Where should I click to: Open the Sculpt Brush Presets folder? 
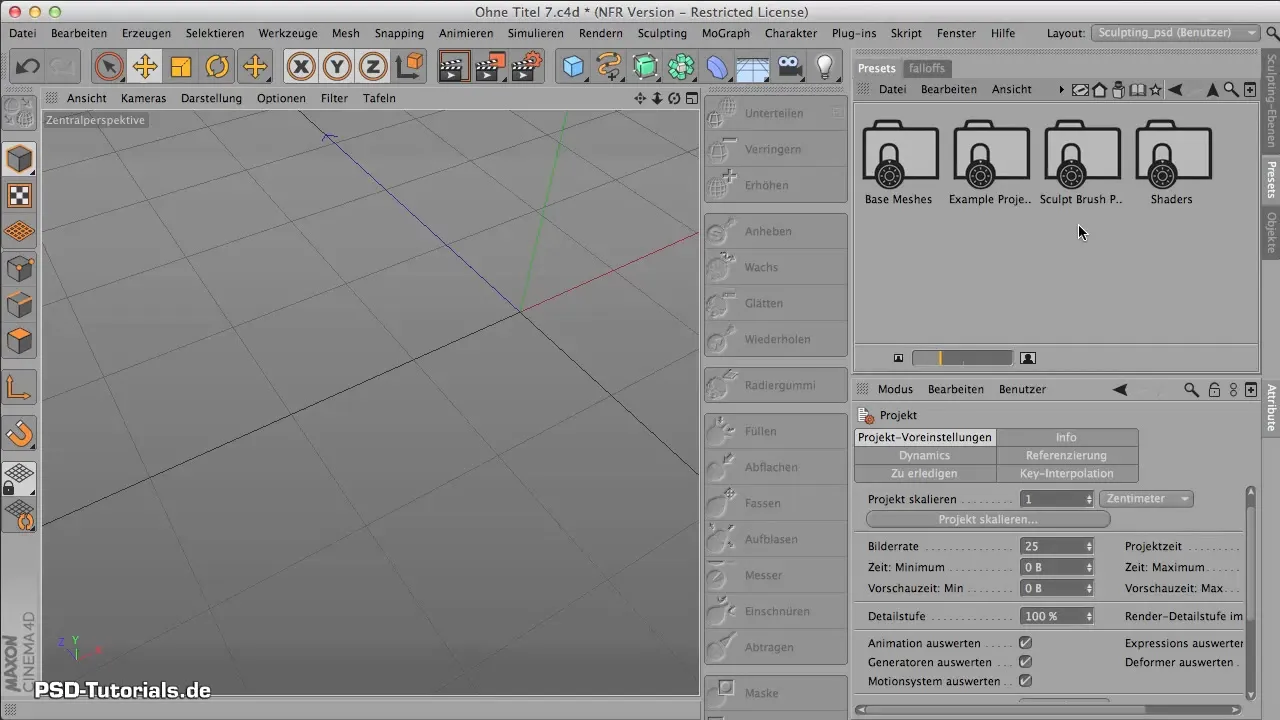(x=1081, y=163)
